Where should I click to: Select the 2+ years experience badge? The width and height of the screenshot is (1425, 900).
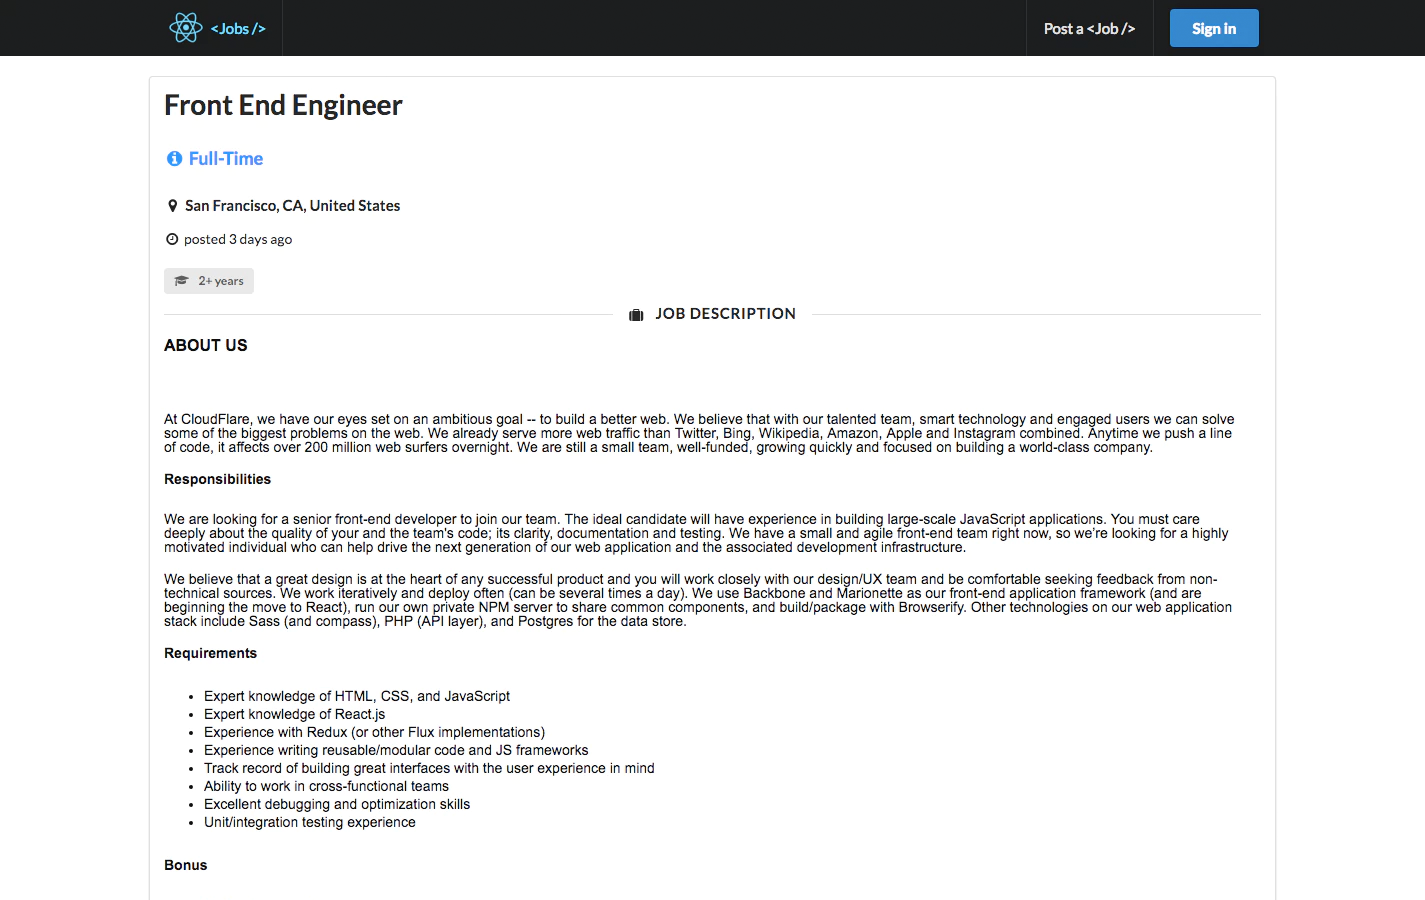coord(208,281)
